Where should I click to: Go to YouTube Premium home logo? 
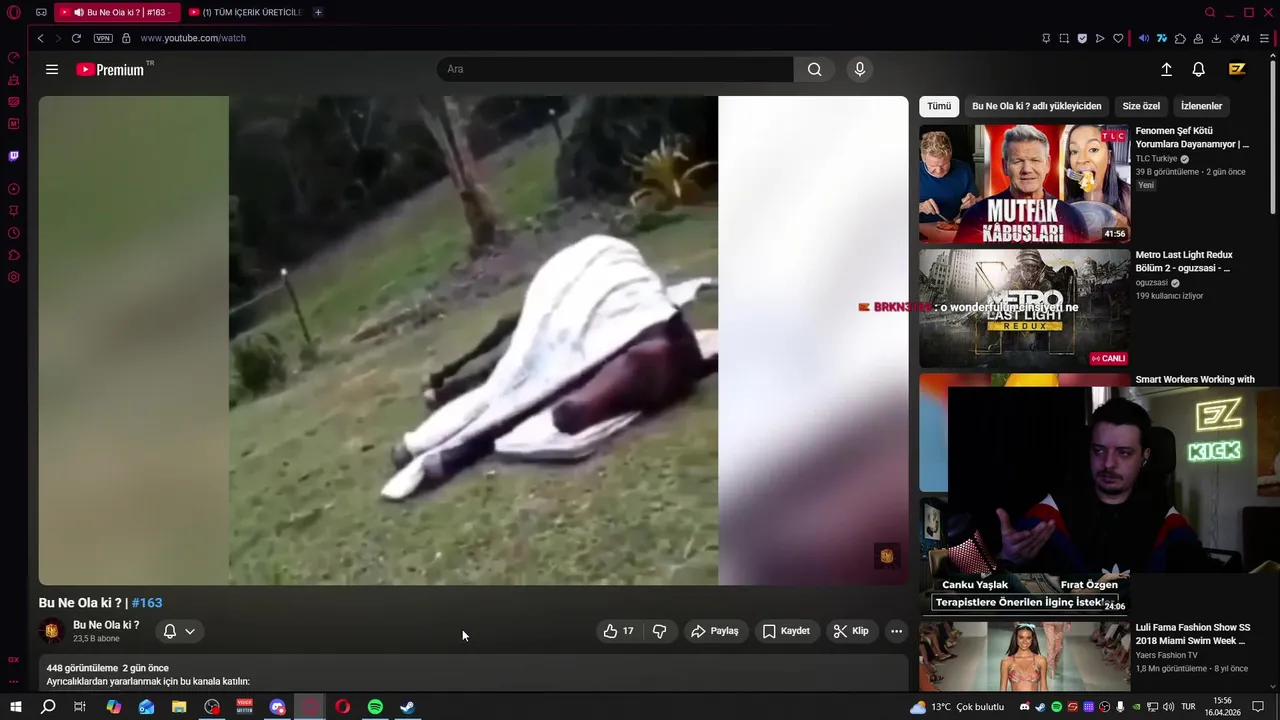(111, 69)
